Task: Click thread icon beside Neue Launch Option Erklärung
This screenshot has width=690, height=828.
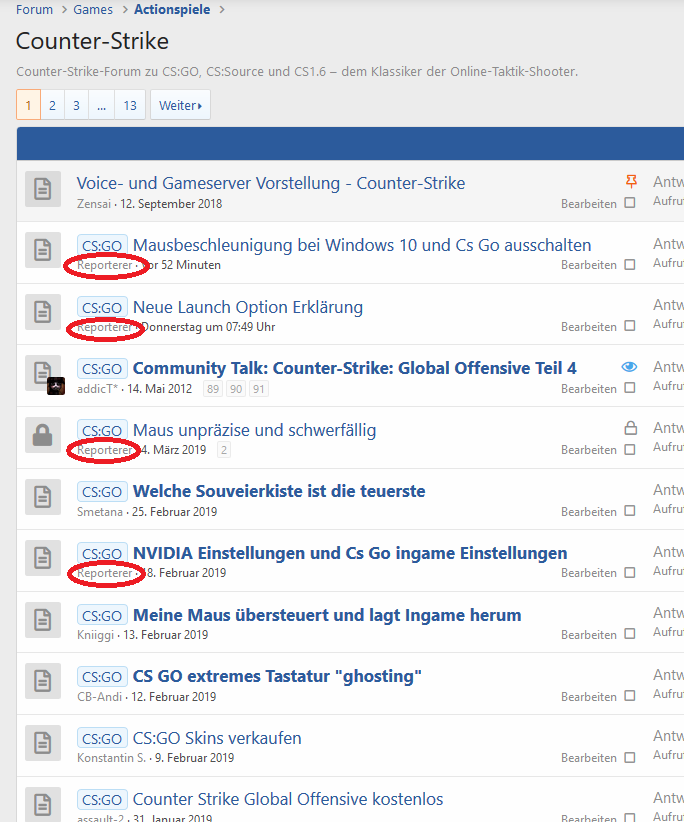Action: click(x=43, y=312)
